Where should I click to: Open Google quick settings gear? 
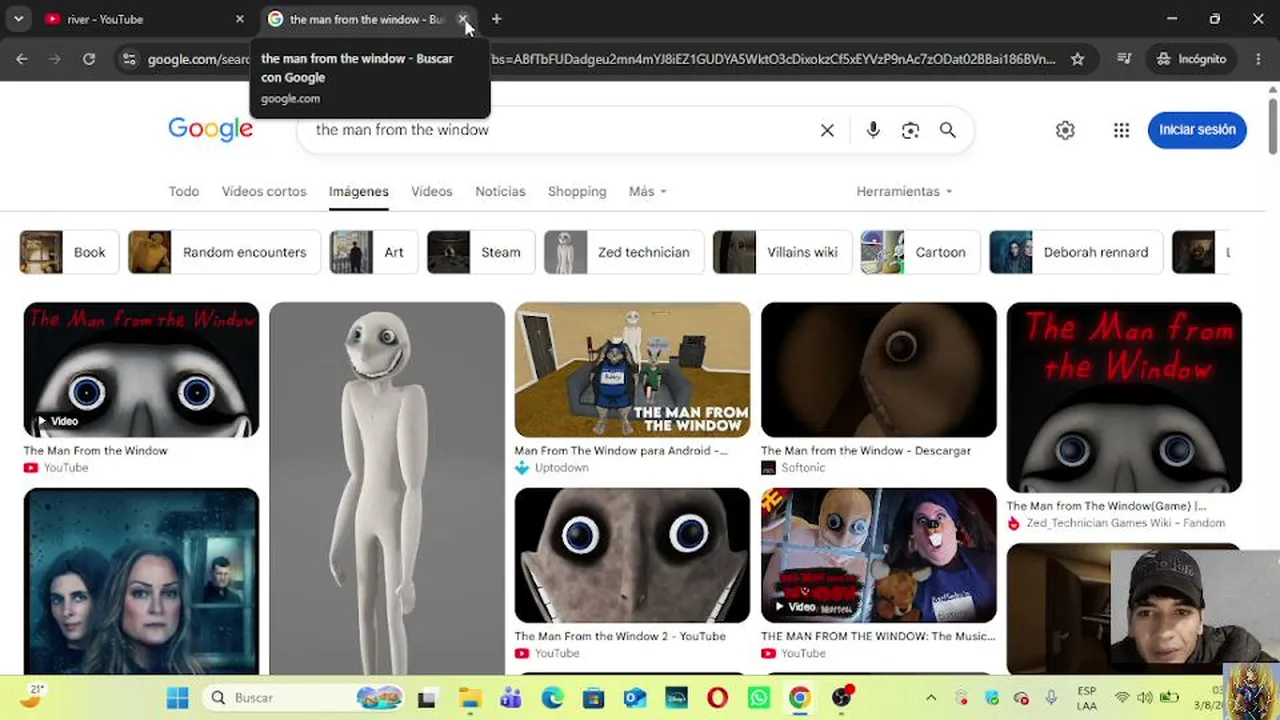[x=1065, y=130]
